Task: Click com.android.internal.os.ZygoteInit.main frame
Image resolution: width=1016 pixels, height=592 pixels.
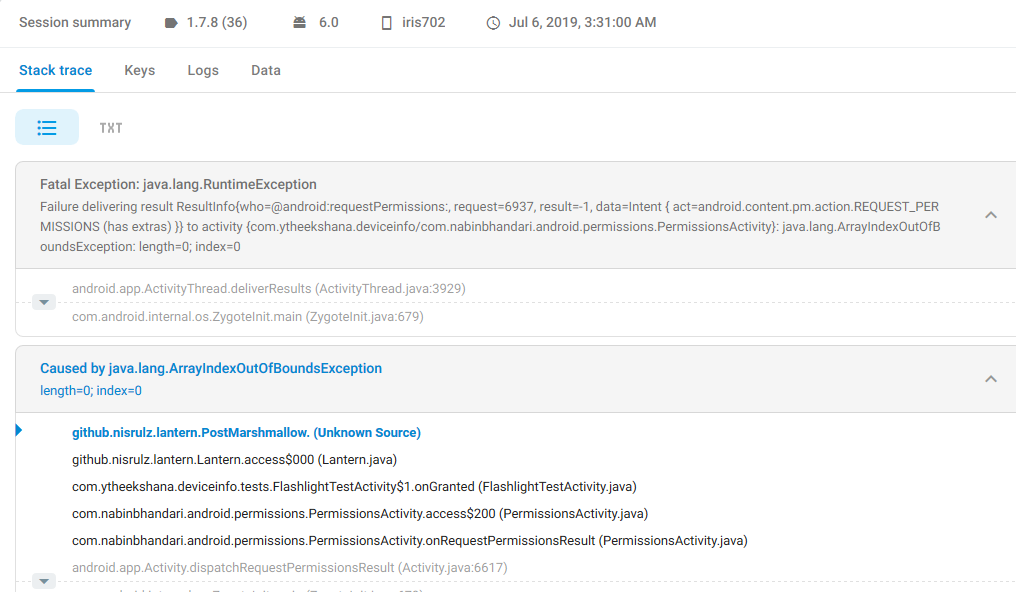Action: click(248, 317)
